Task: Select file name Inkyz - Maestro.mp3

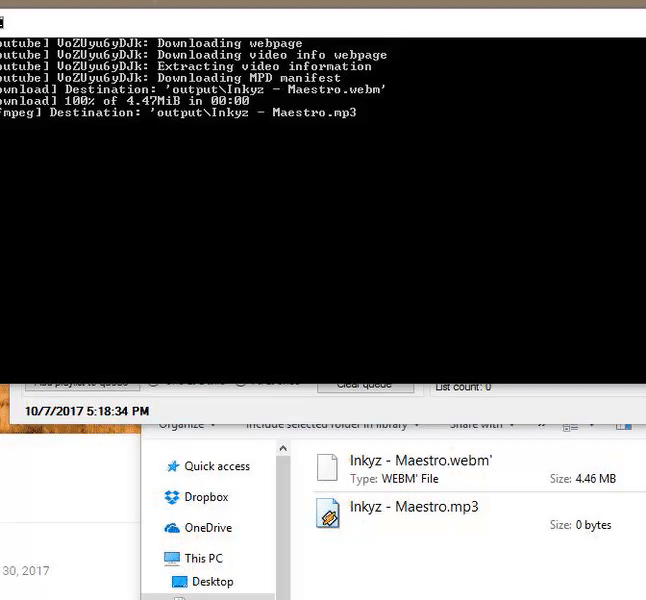Action: [414, 506]
